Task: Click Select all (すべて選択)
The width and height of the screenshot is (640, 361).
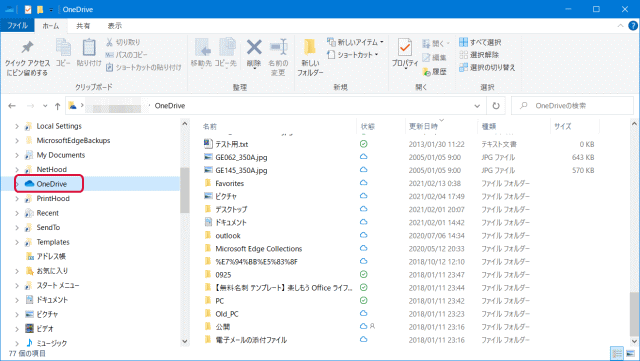Action: click(480, 42)
